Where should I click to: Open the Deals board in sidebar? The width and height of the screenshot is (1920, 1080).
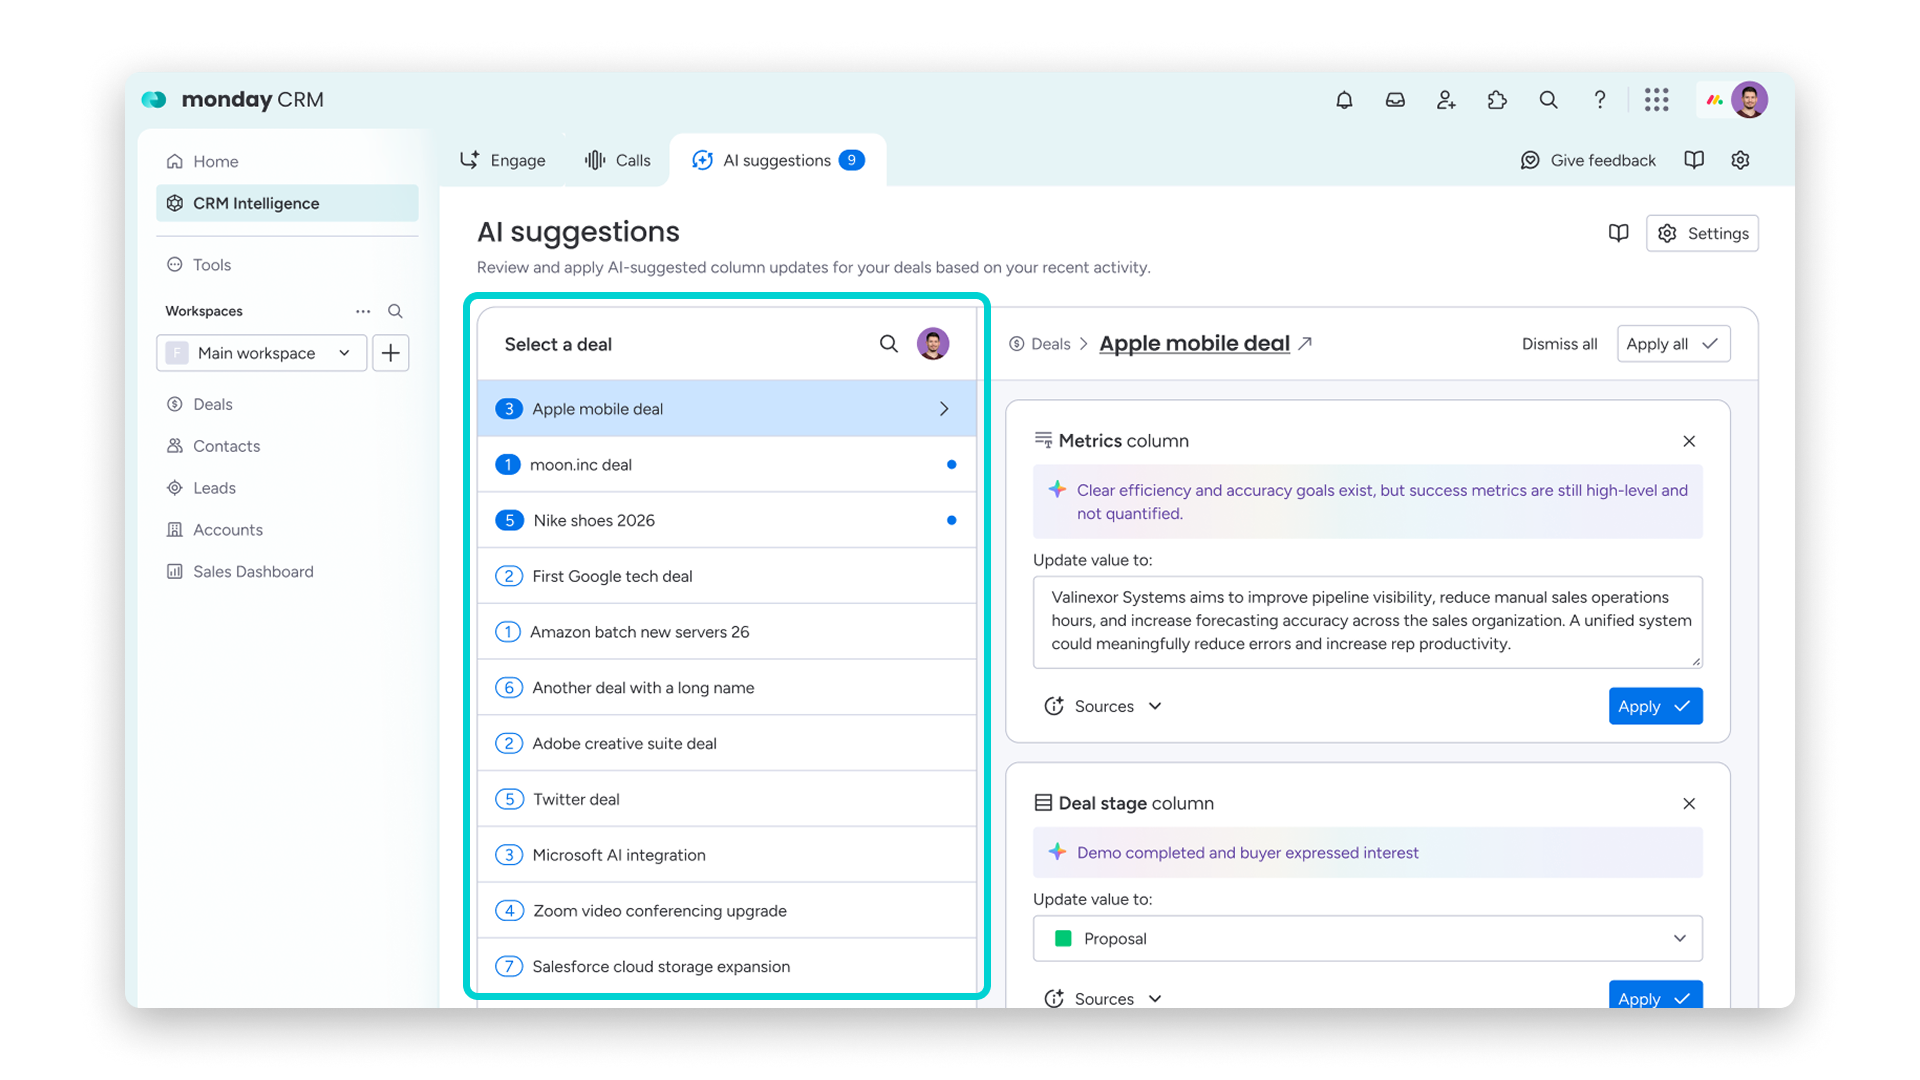tap(287, 404)
